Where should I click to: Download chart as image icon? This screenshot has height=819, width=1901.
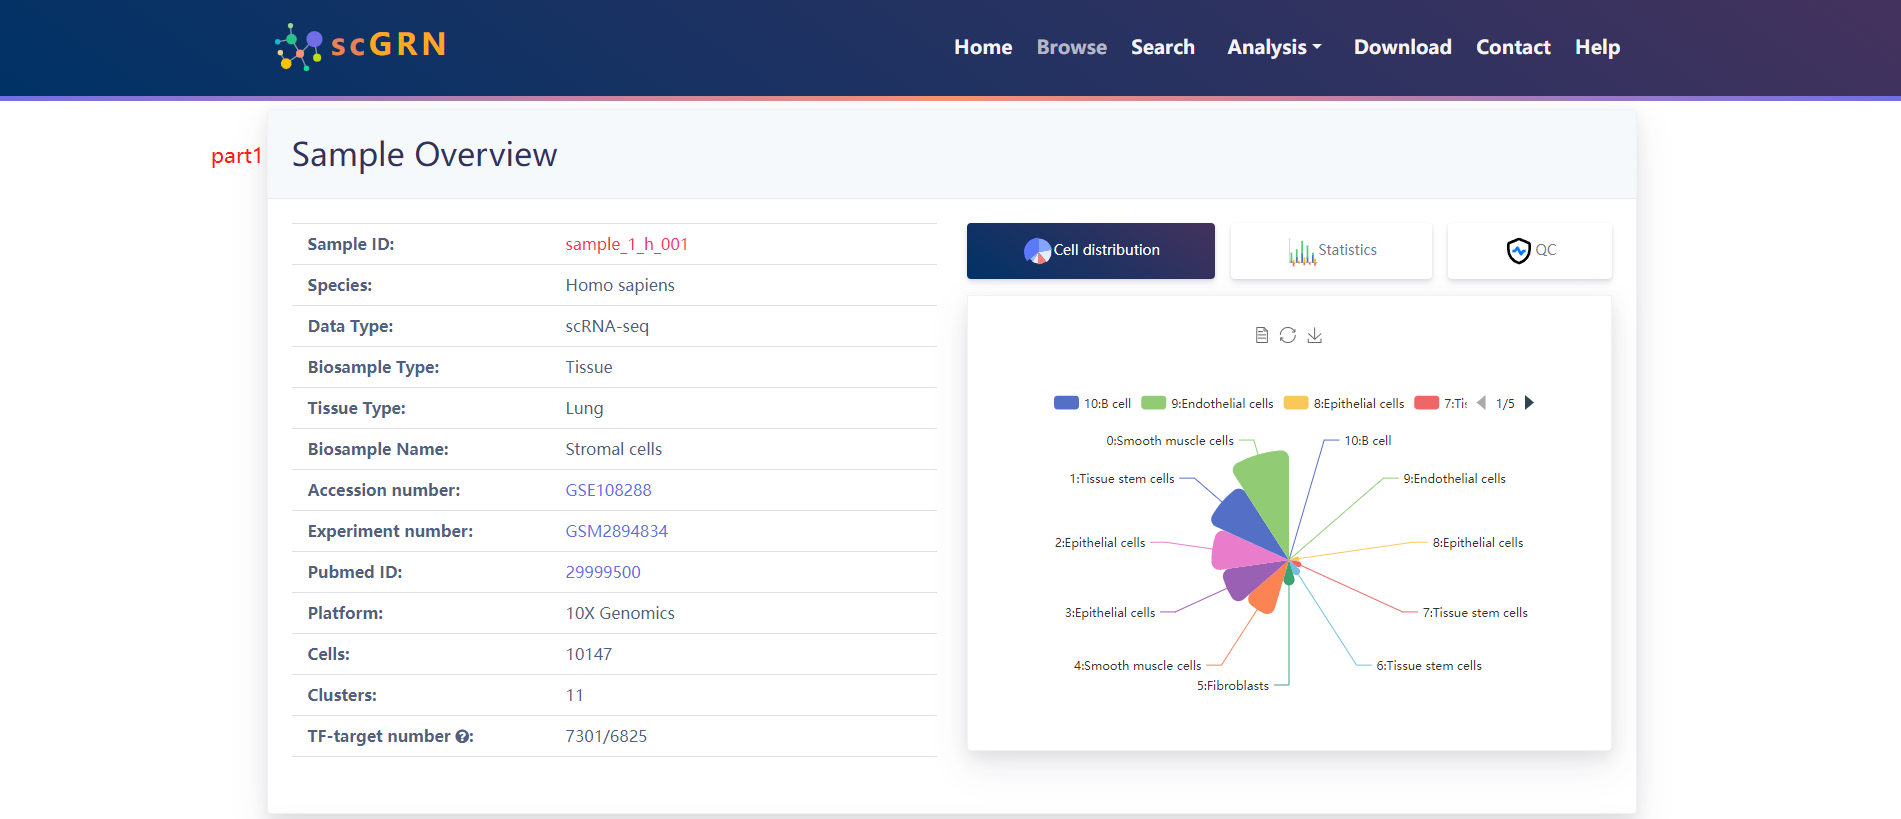pyautogui.click(x=1315, y=335)
